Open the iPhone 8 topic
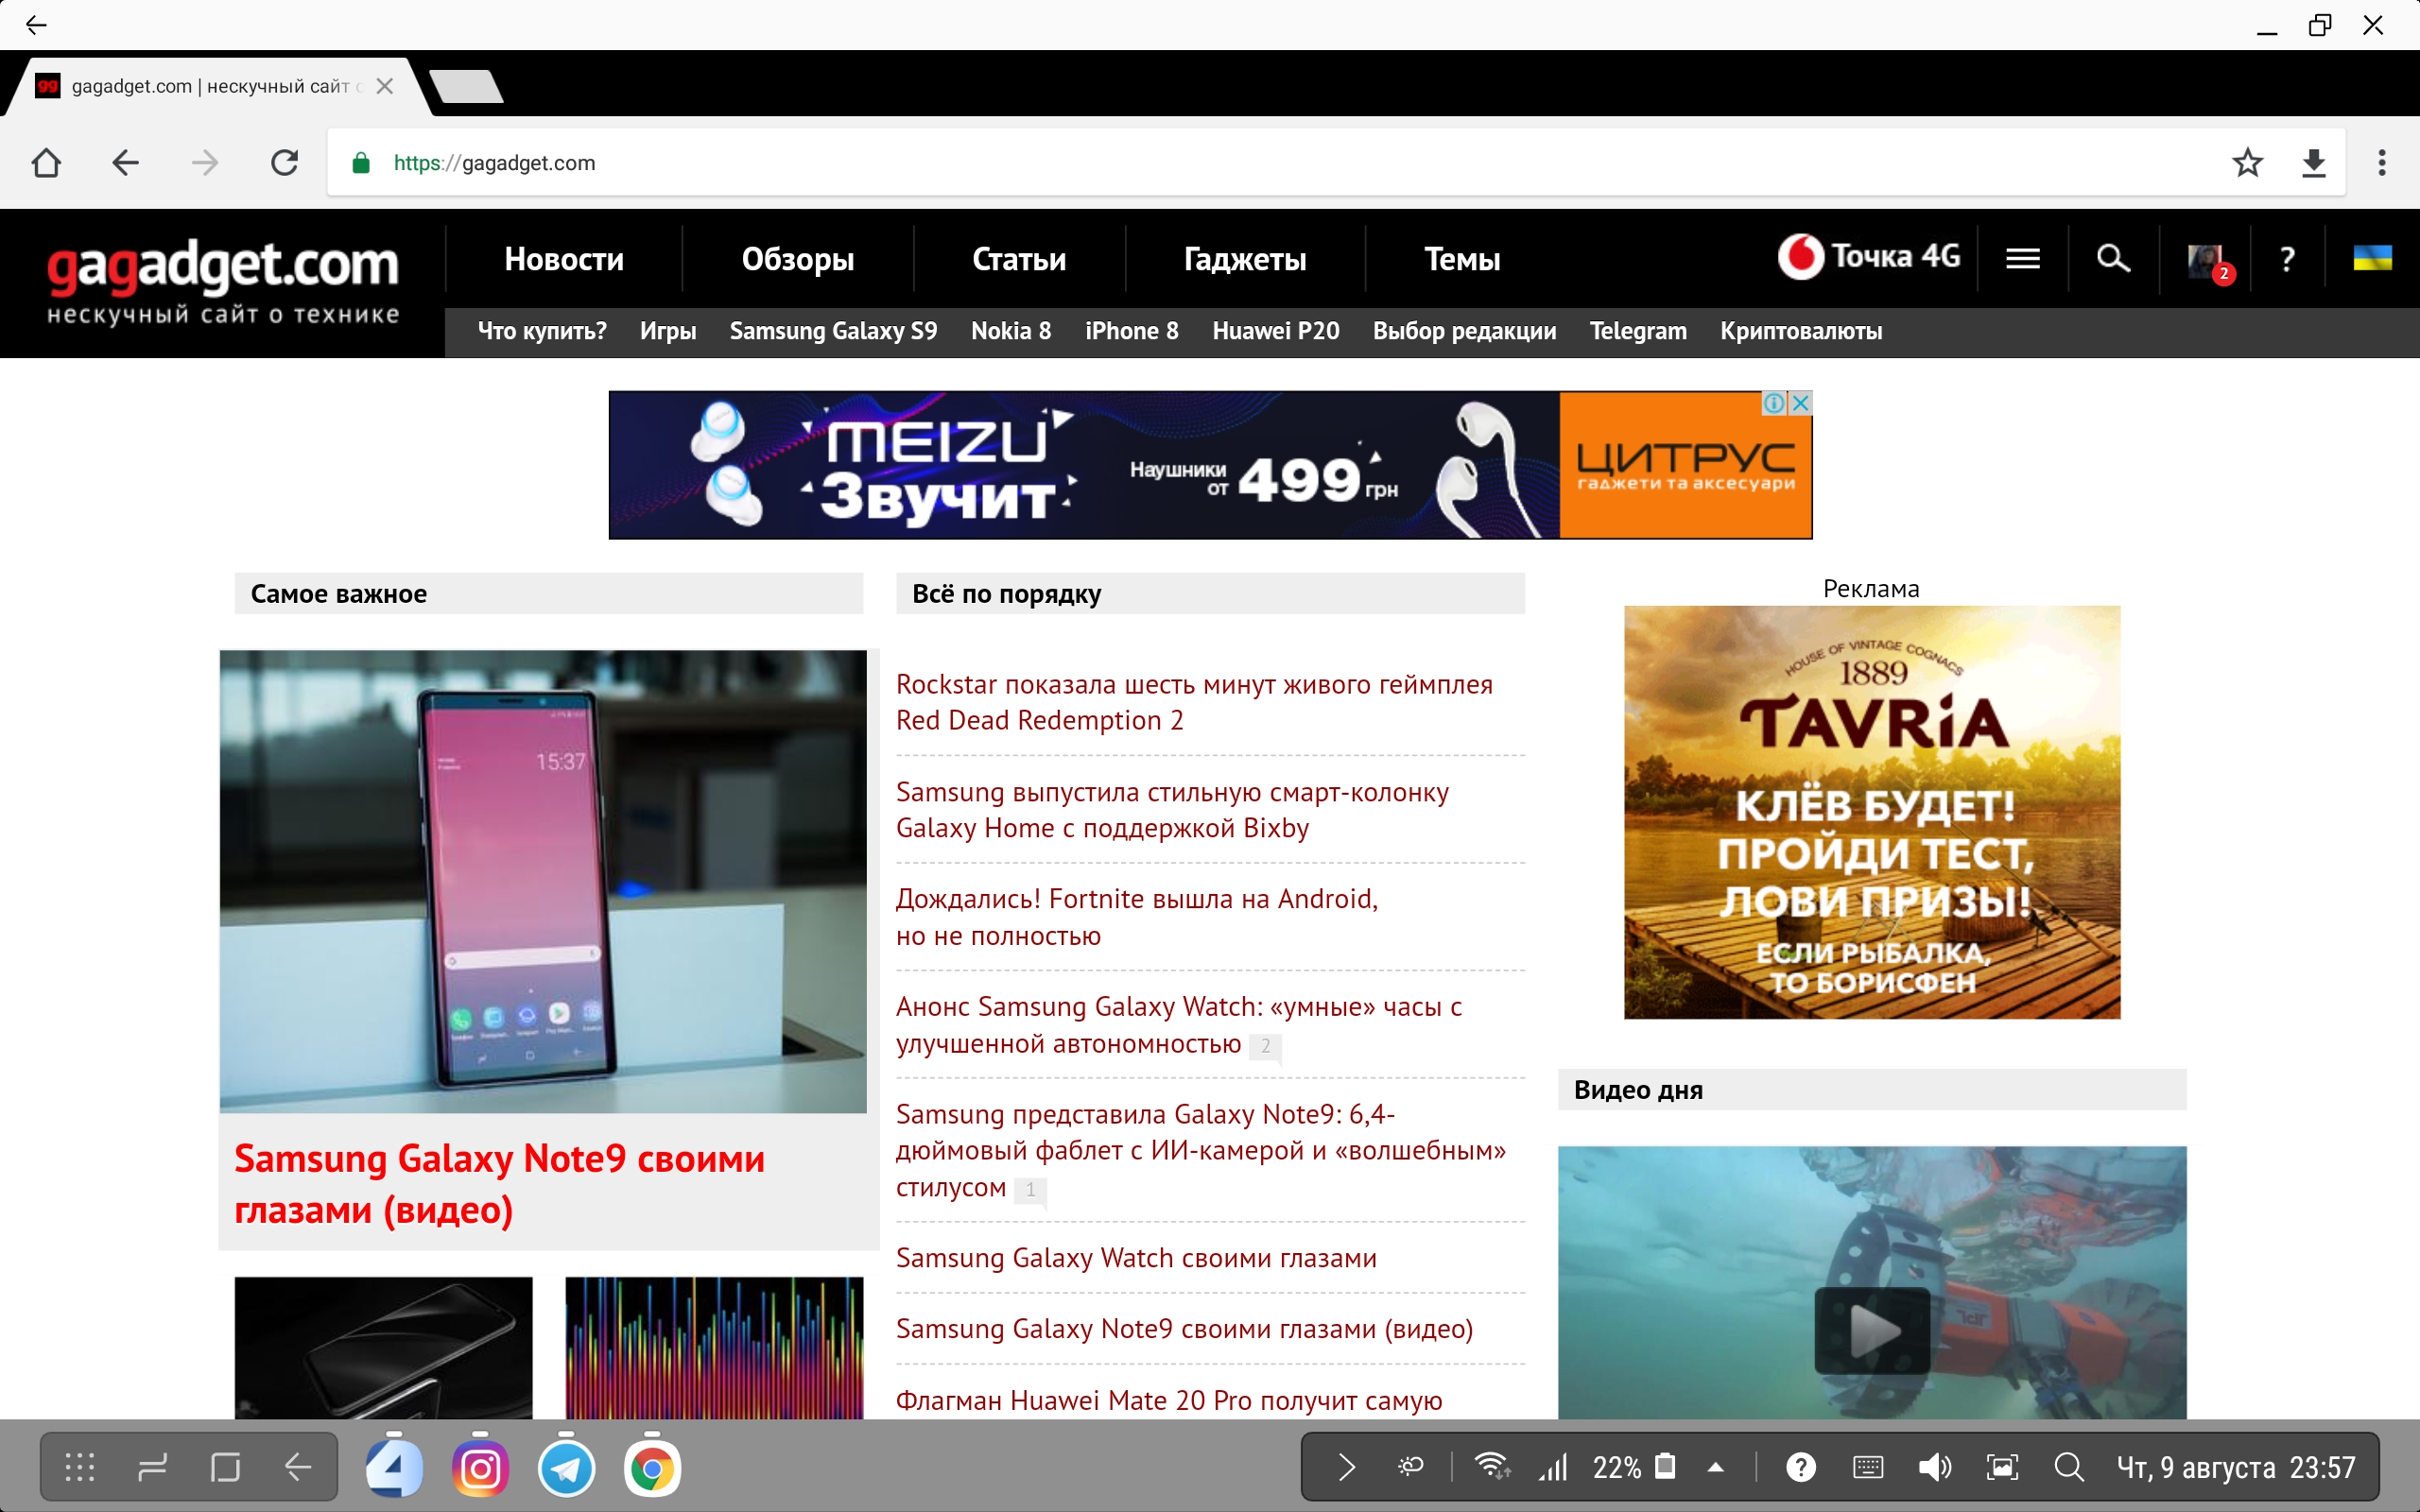Viewport: 2420px width, 1512px height. (1132, 331)
